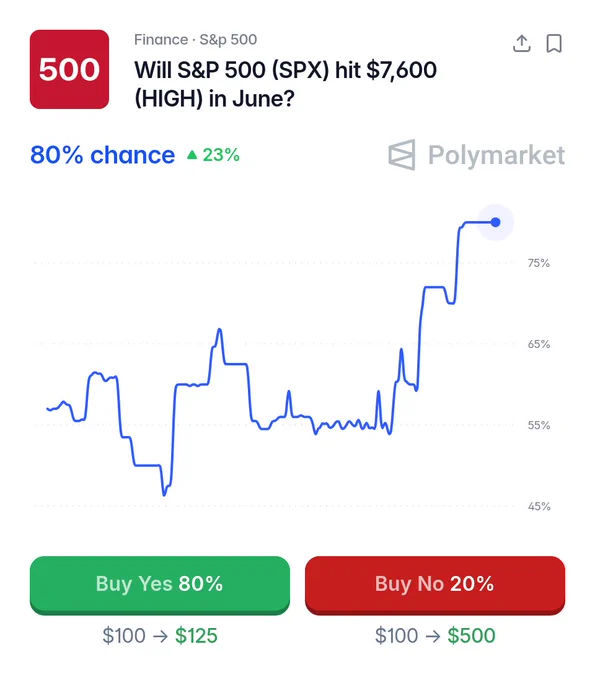This screenshot has width=595, height=680.
Task: Click the 55% axis label
Action: coord(539,425)
